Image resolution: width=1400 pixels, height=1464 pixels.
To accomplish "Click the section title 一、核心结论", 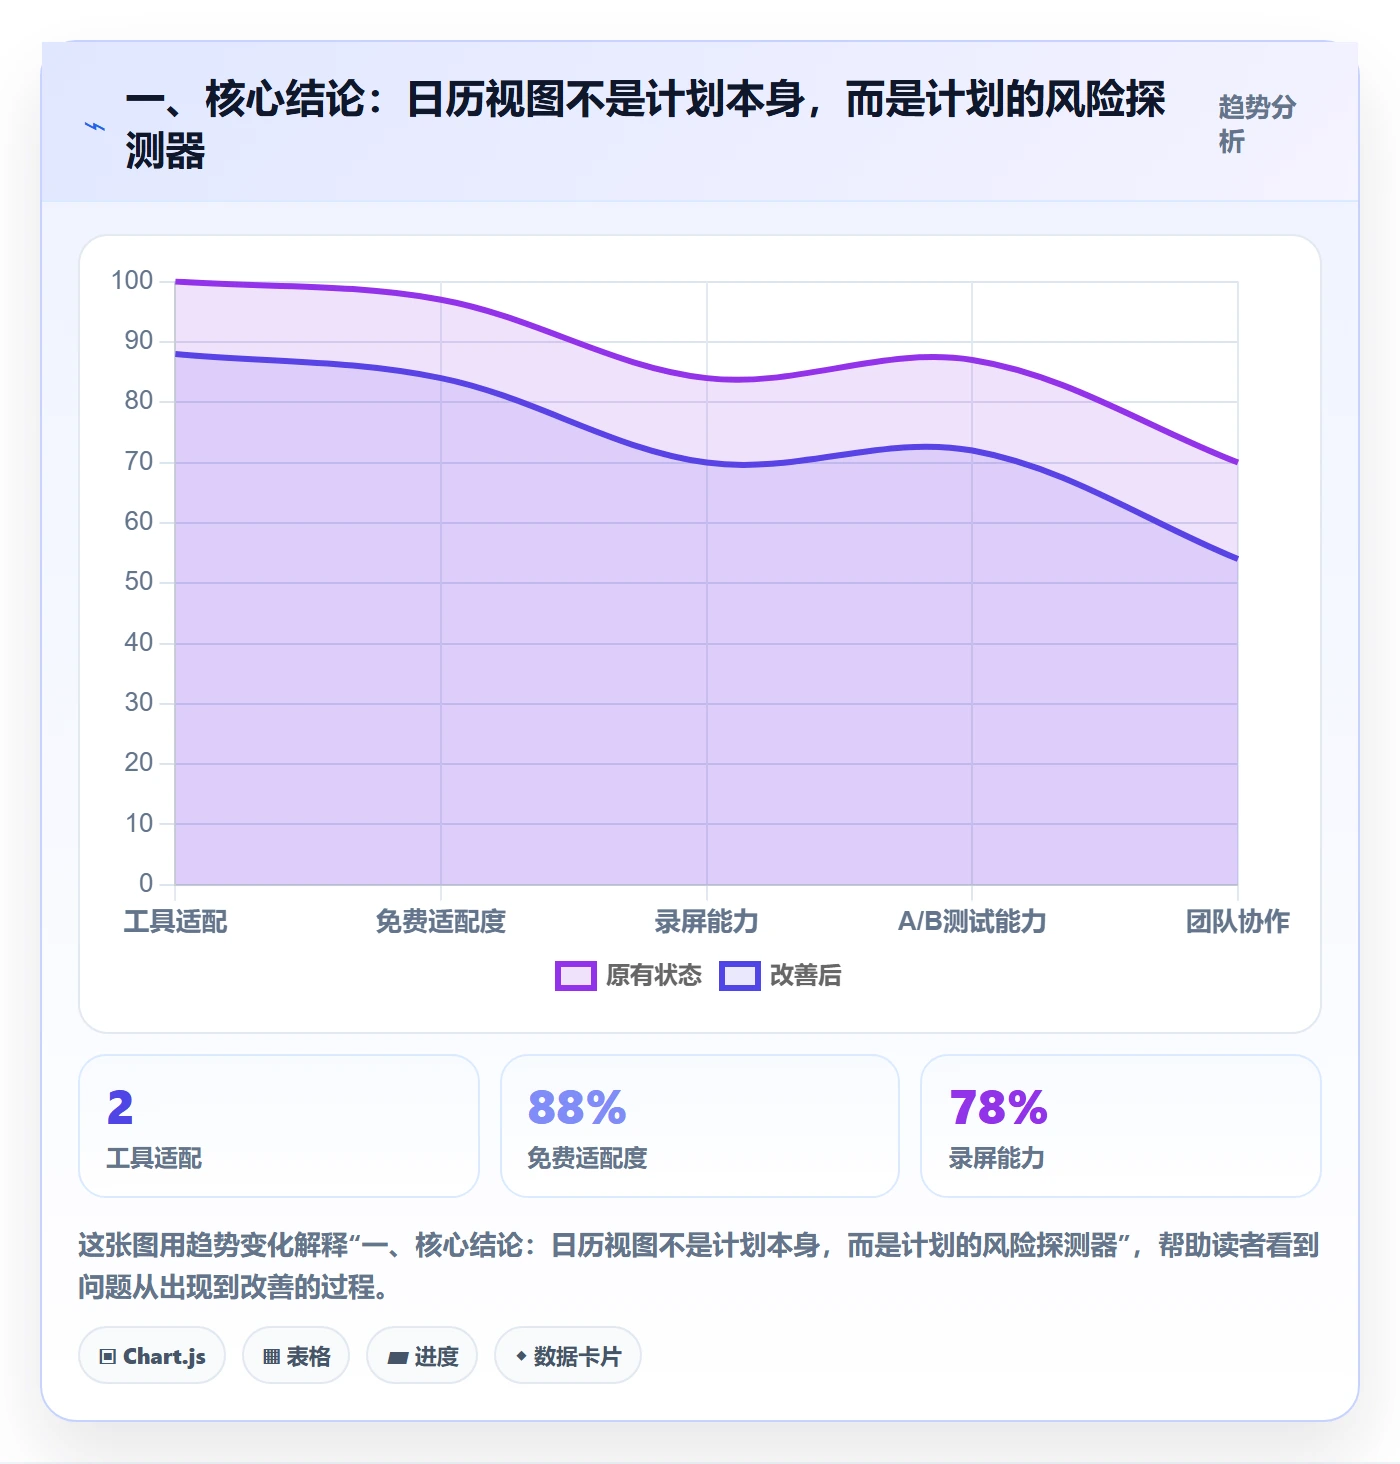I will tap(646, 125).
